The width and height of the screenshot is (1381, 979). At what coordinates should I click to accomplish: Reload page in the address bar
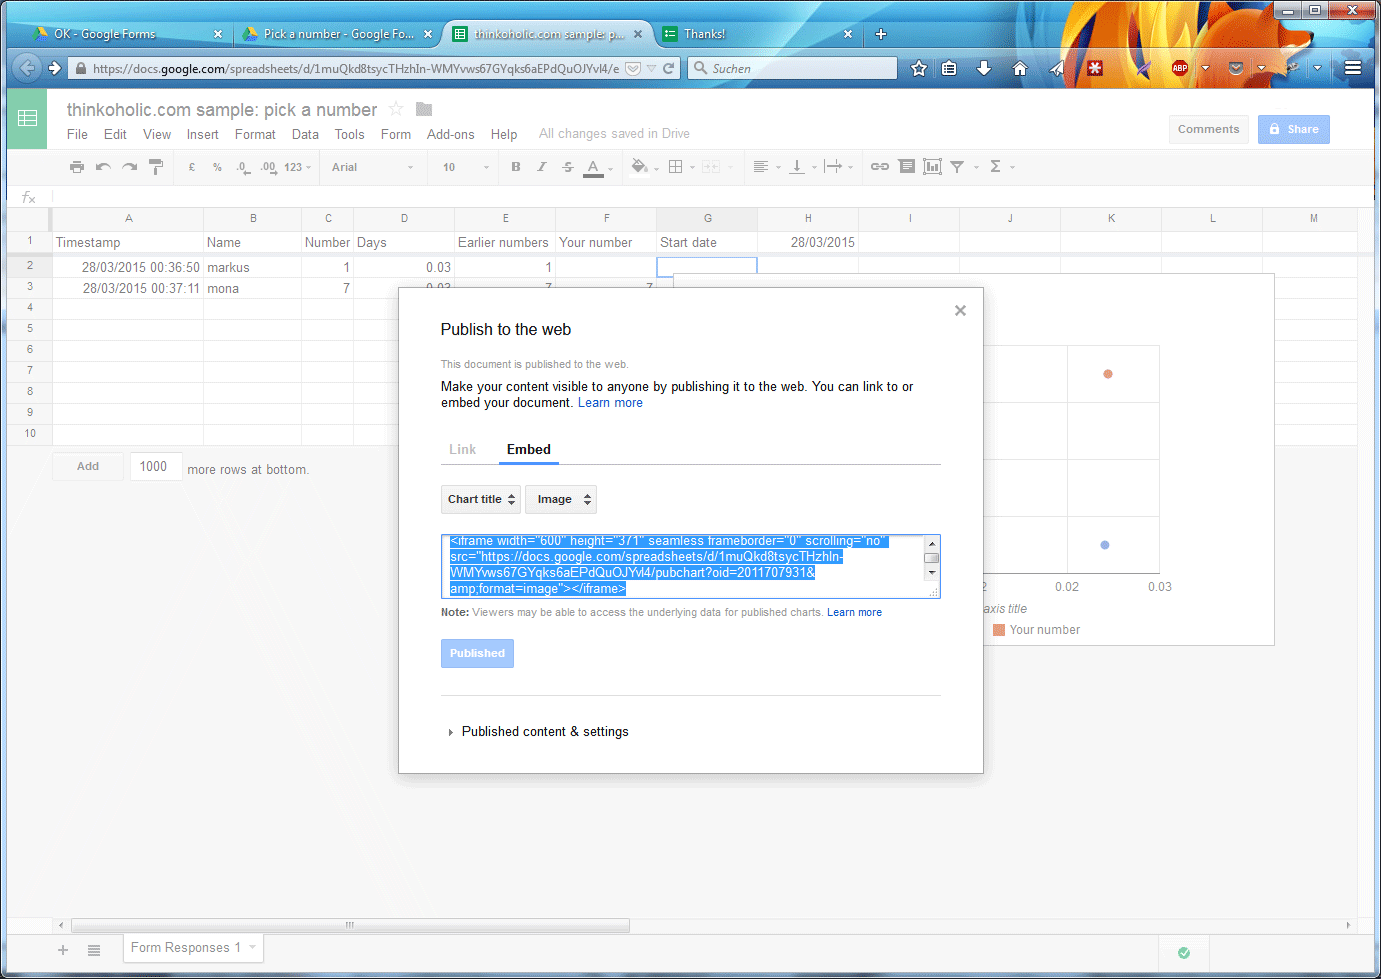[669, 68]
